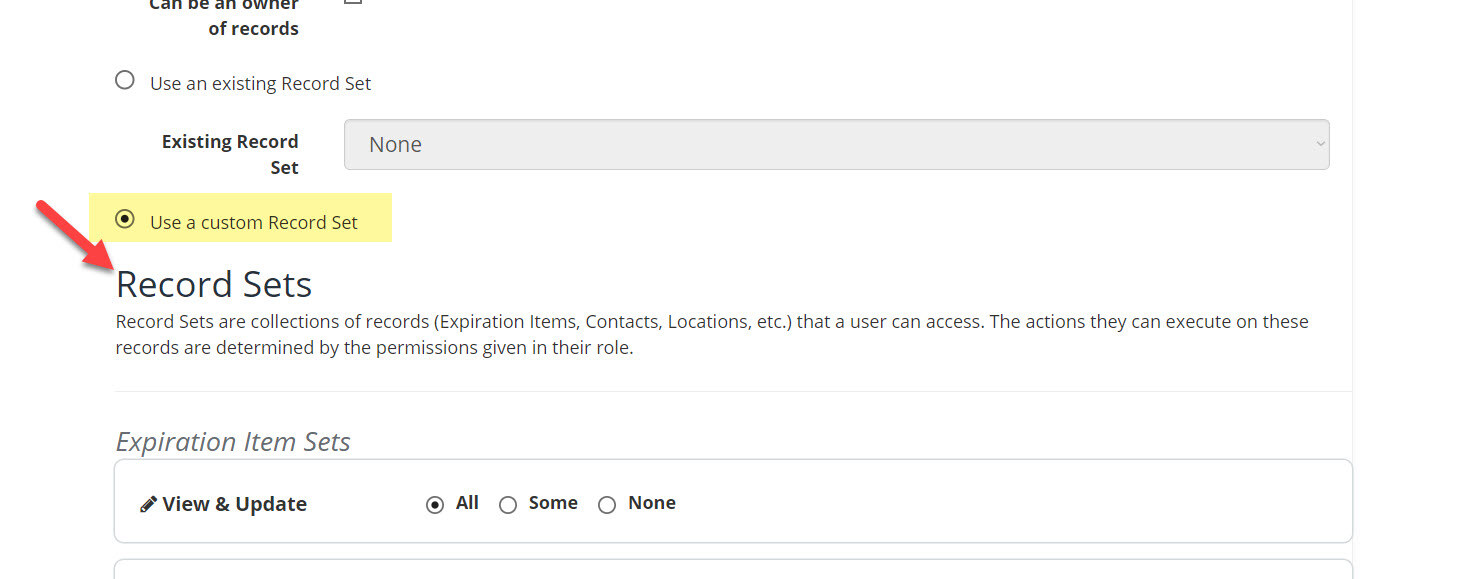Click the chevron arrow on Existing Record Set dropdown
Image resolution: width=1460 pixels, height=579 pixels.
(1320, 144)
